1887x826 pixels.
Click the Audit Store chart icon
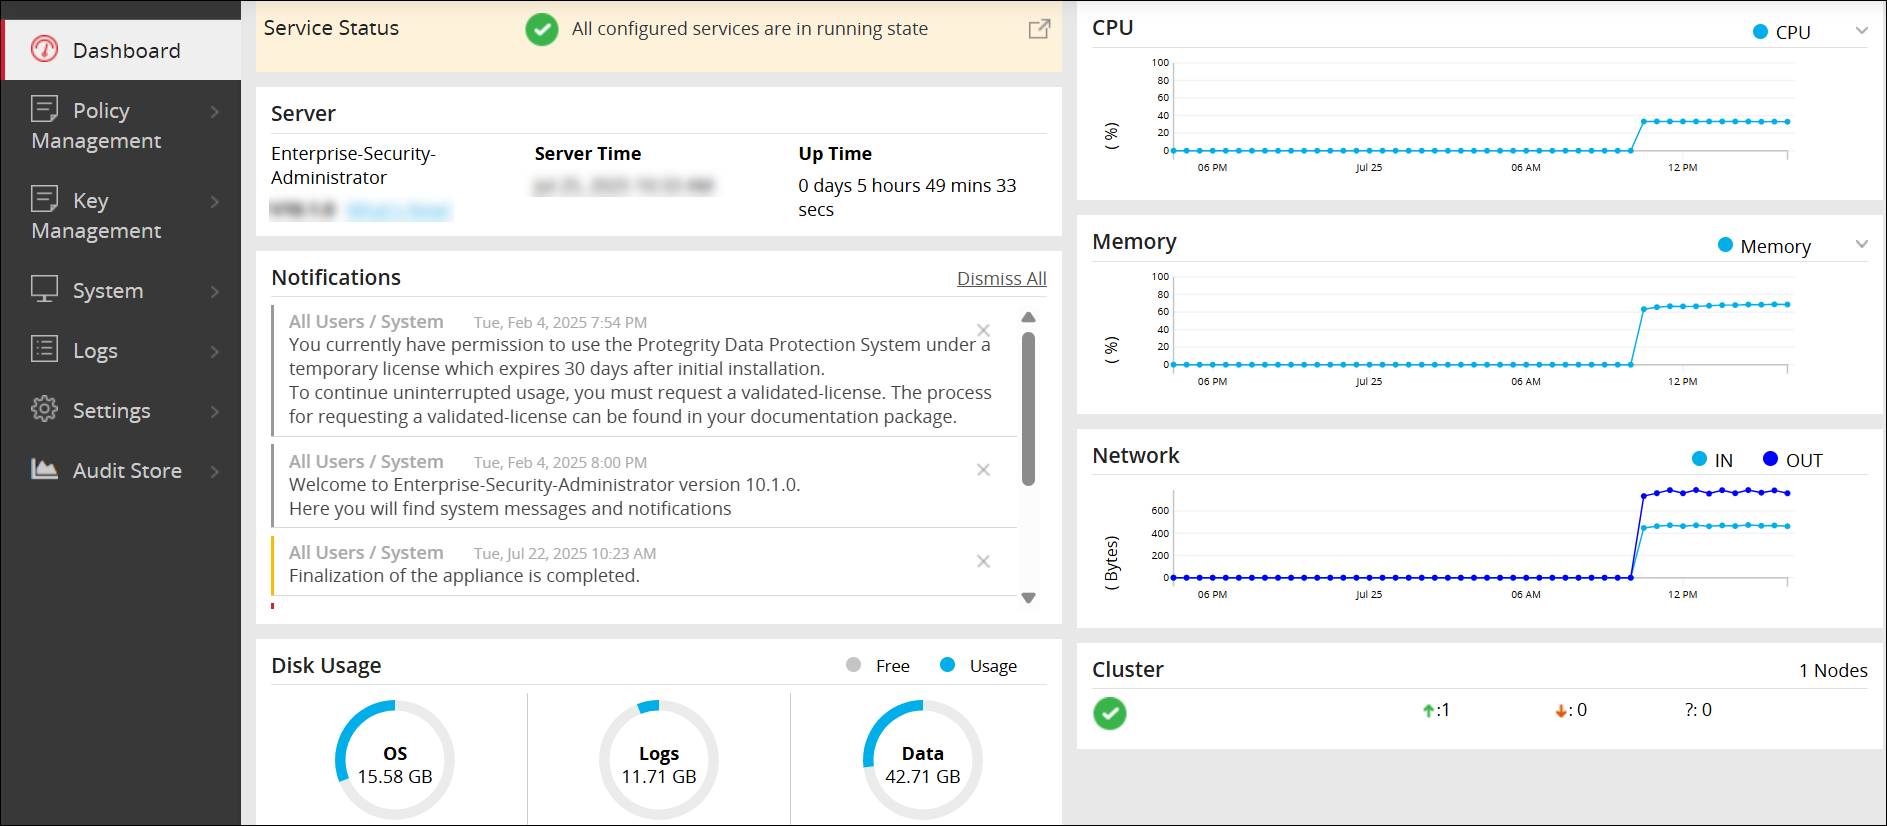click(x=44, y=469)
